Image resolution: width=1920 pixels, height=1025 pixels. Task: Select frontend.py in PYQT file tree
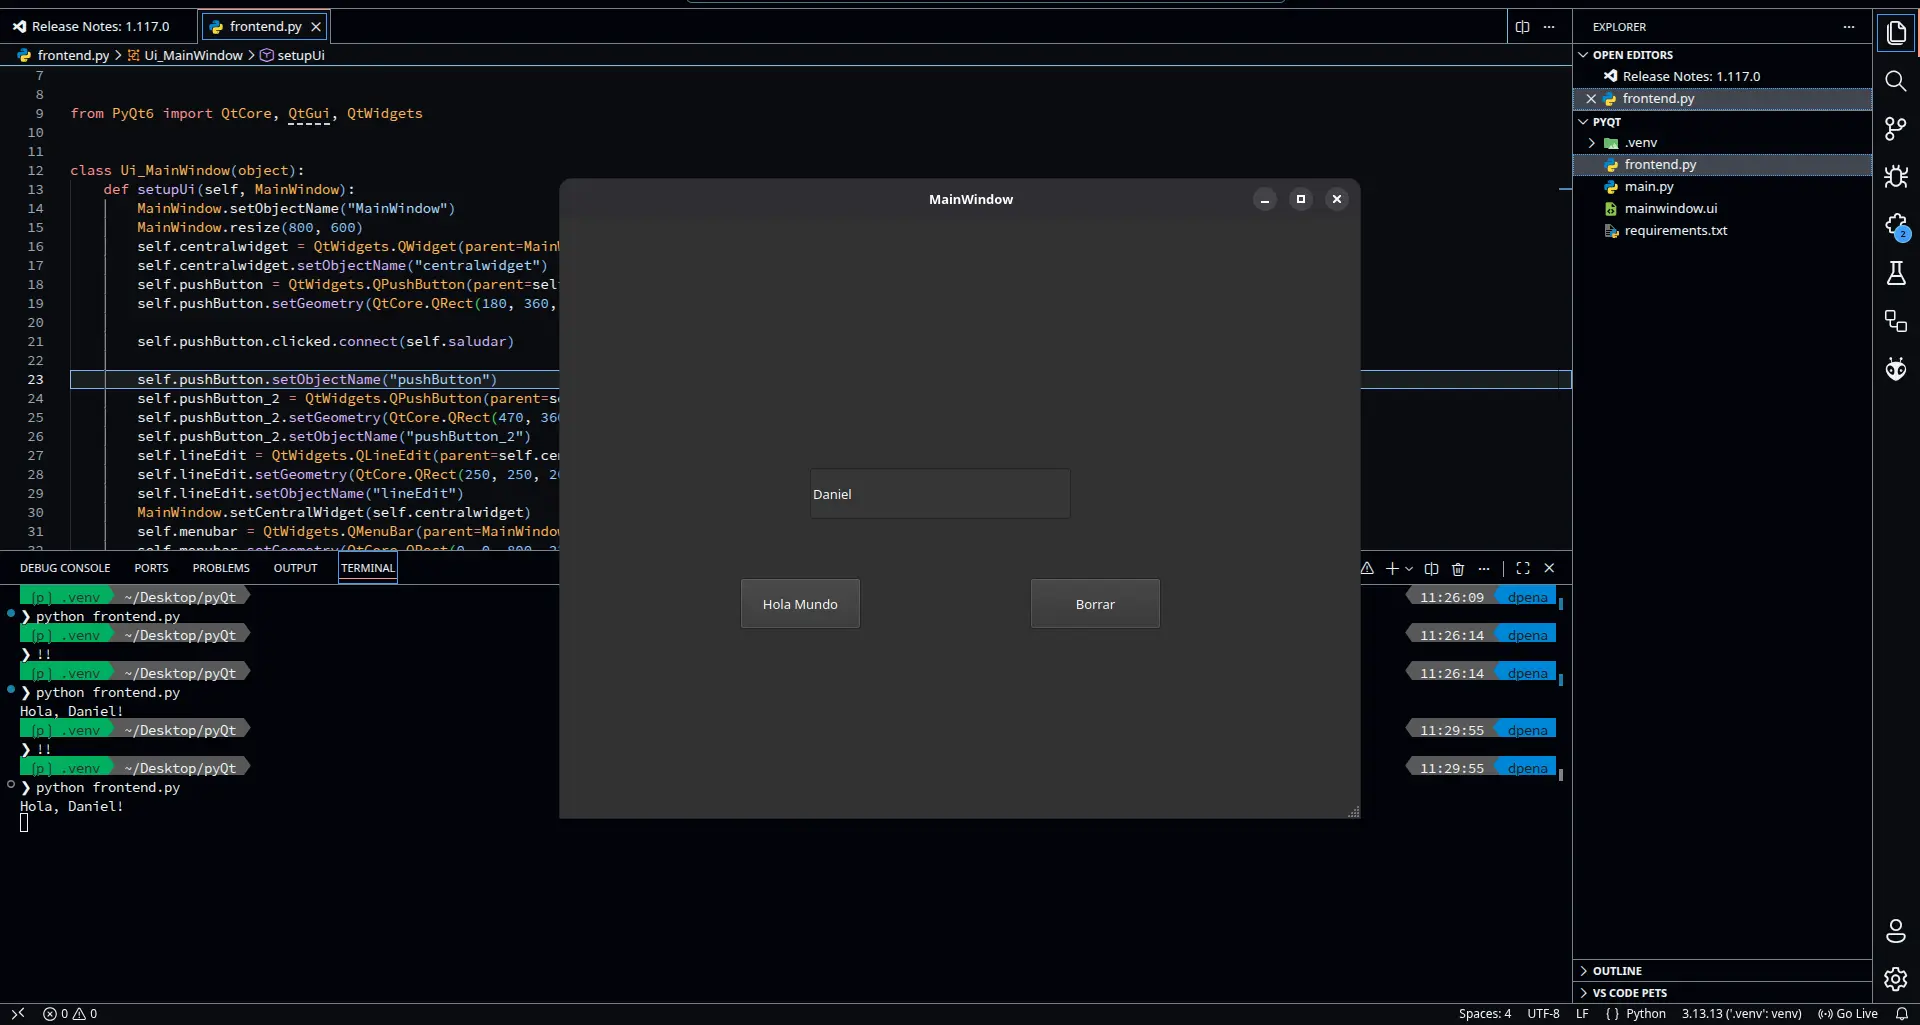tap(1722, 165)
